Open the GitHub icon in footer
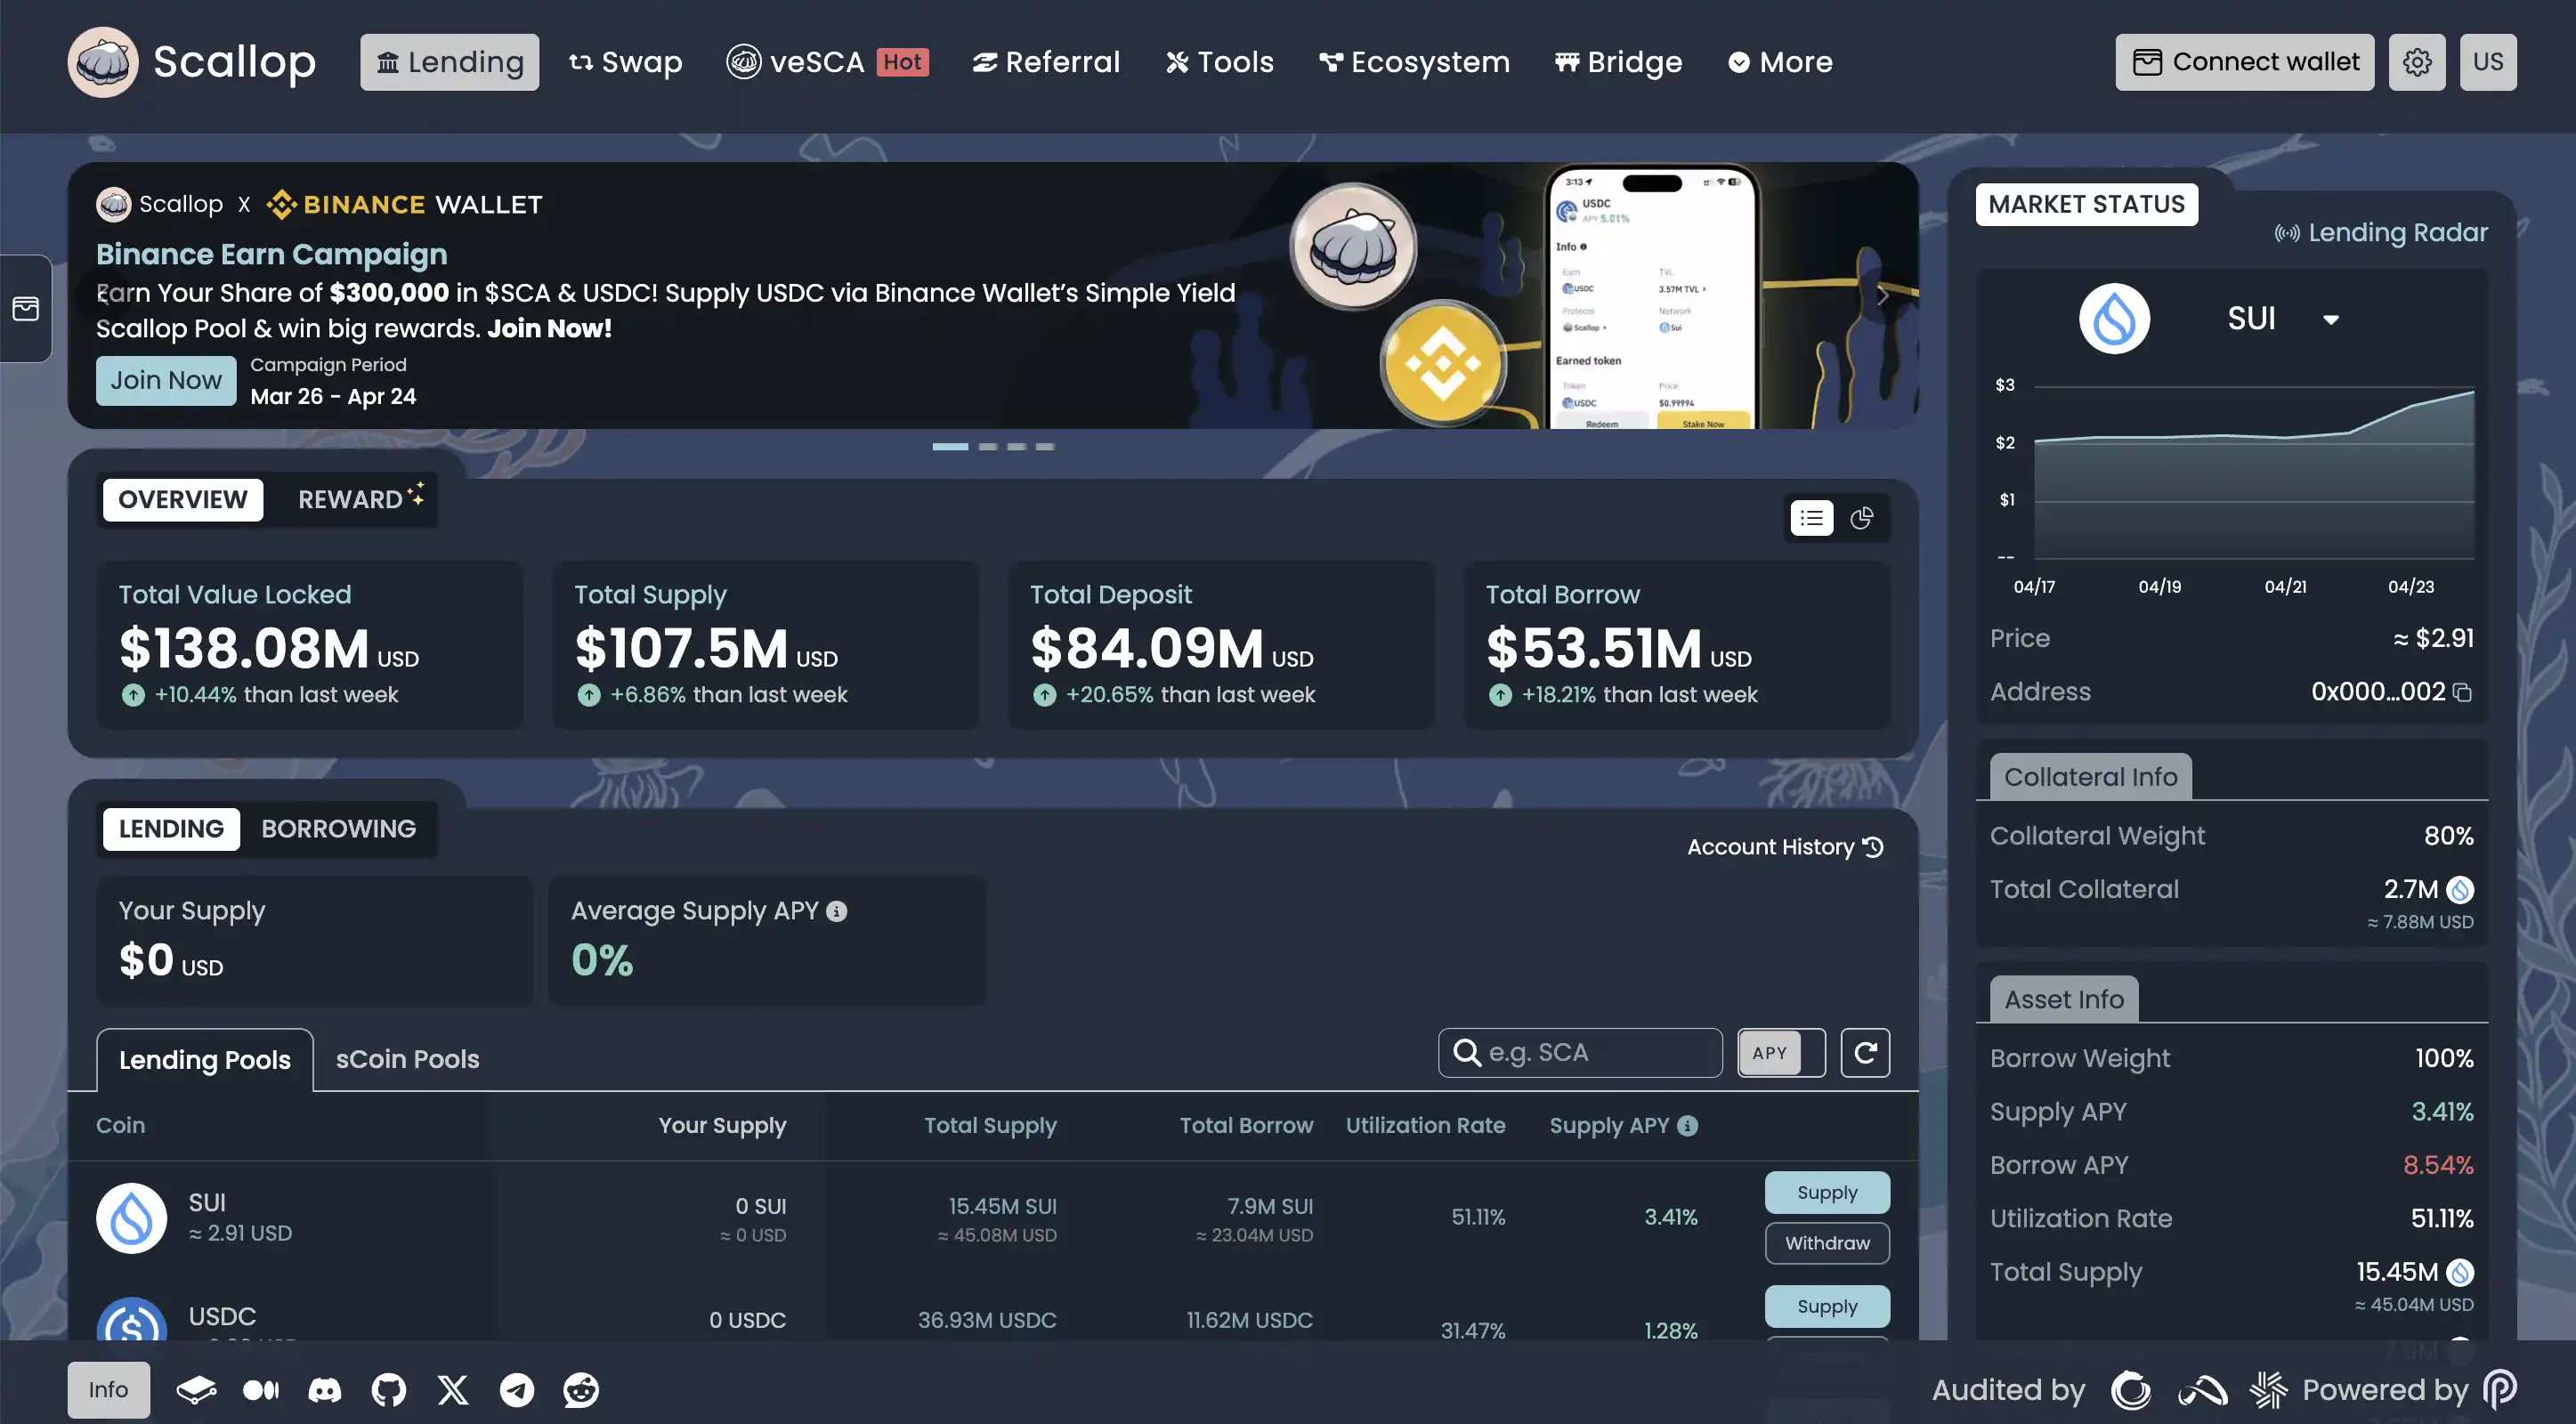2576x1424 pixels. click(389, 1390)
